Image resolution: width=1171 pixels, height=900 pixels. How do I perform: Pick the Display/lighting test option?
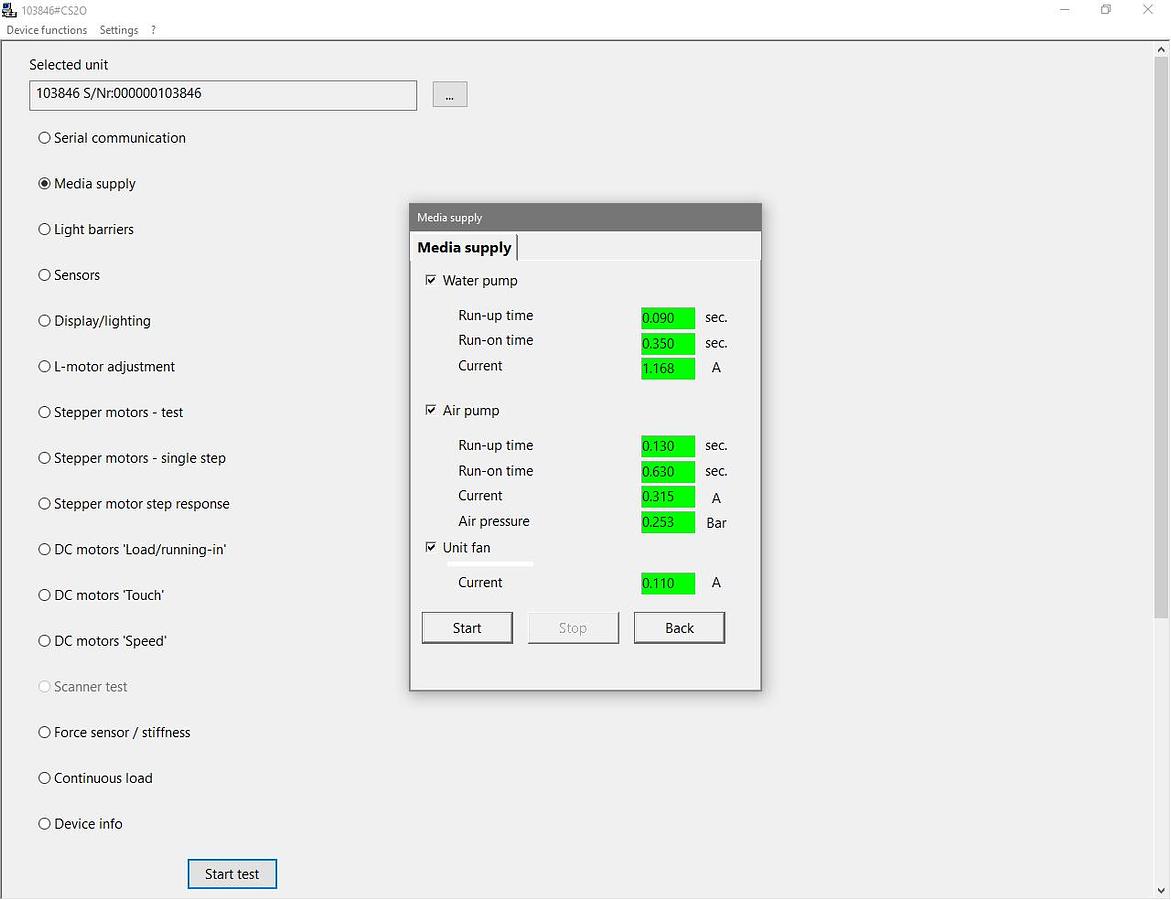click(x=44, y=321)
